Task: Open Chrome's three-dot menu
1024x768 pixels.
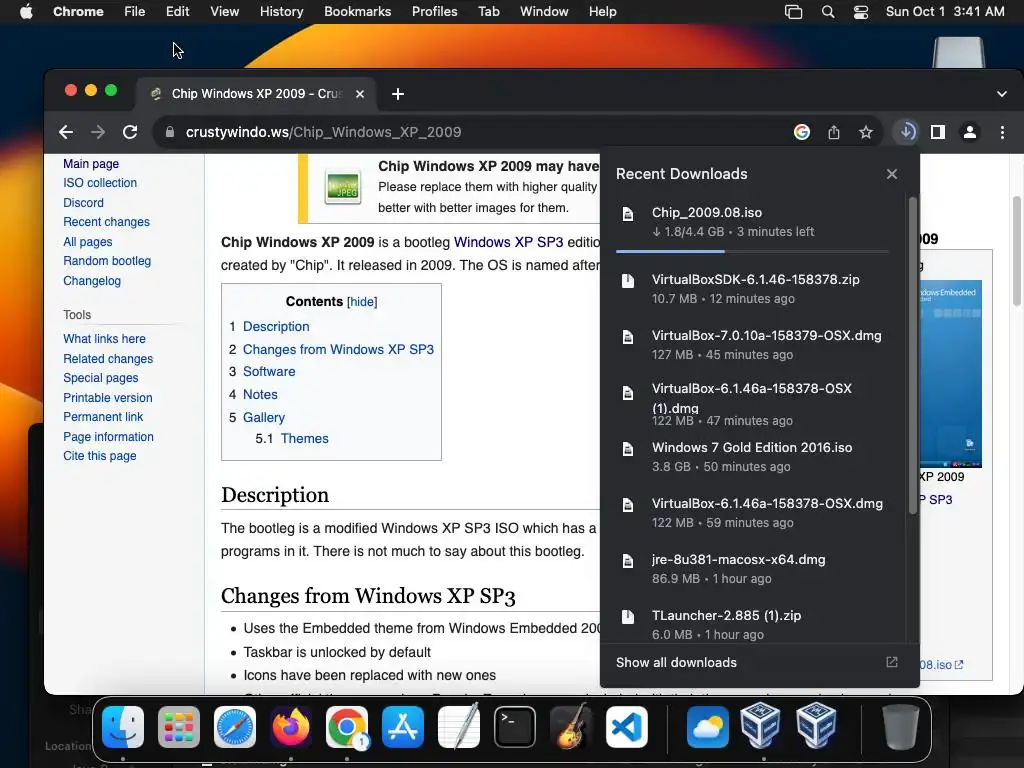Action: (1002, 133)
